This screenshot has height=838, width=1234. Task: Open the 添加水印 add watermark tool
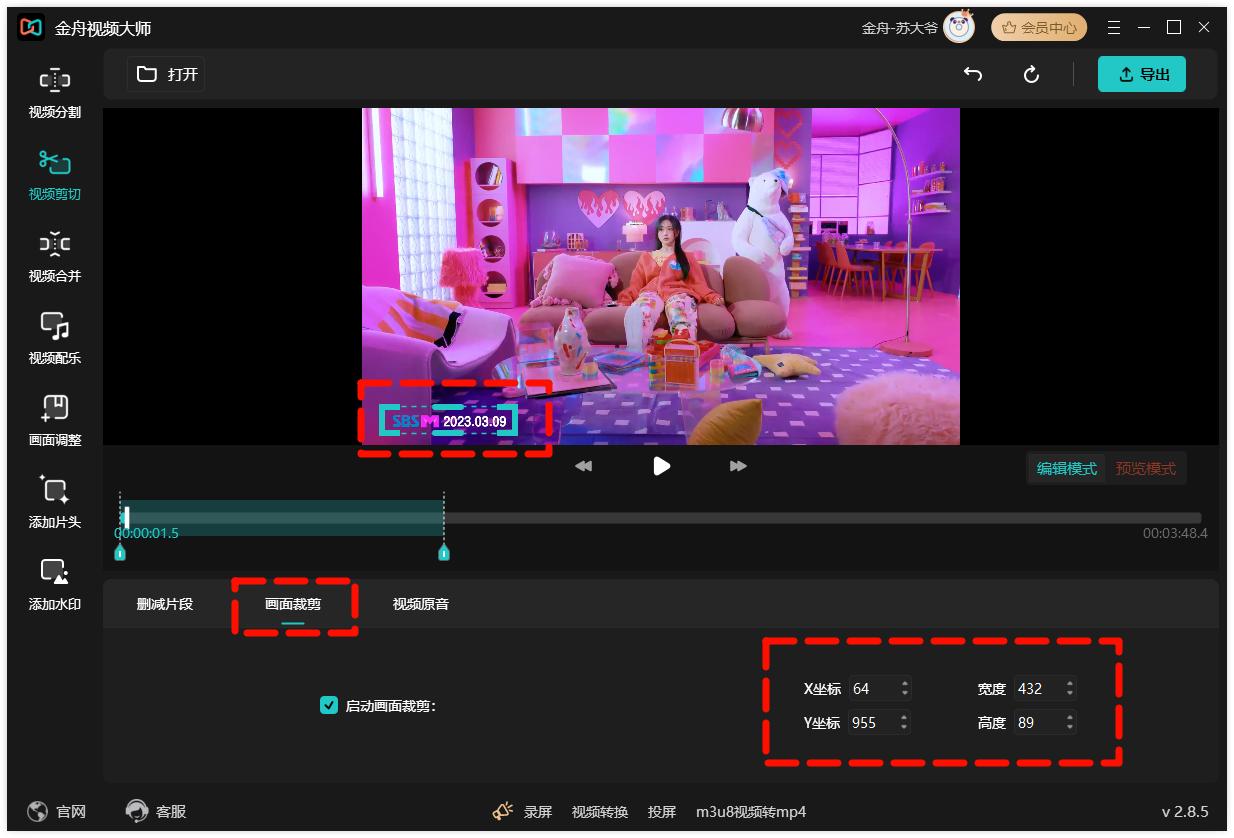coord(55,584)
